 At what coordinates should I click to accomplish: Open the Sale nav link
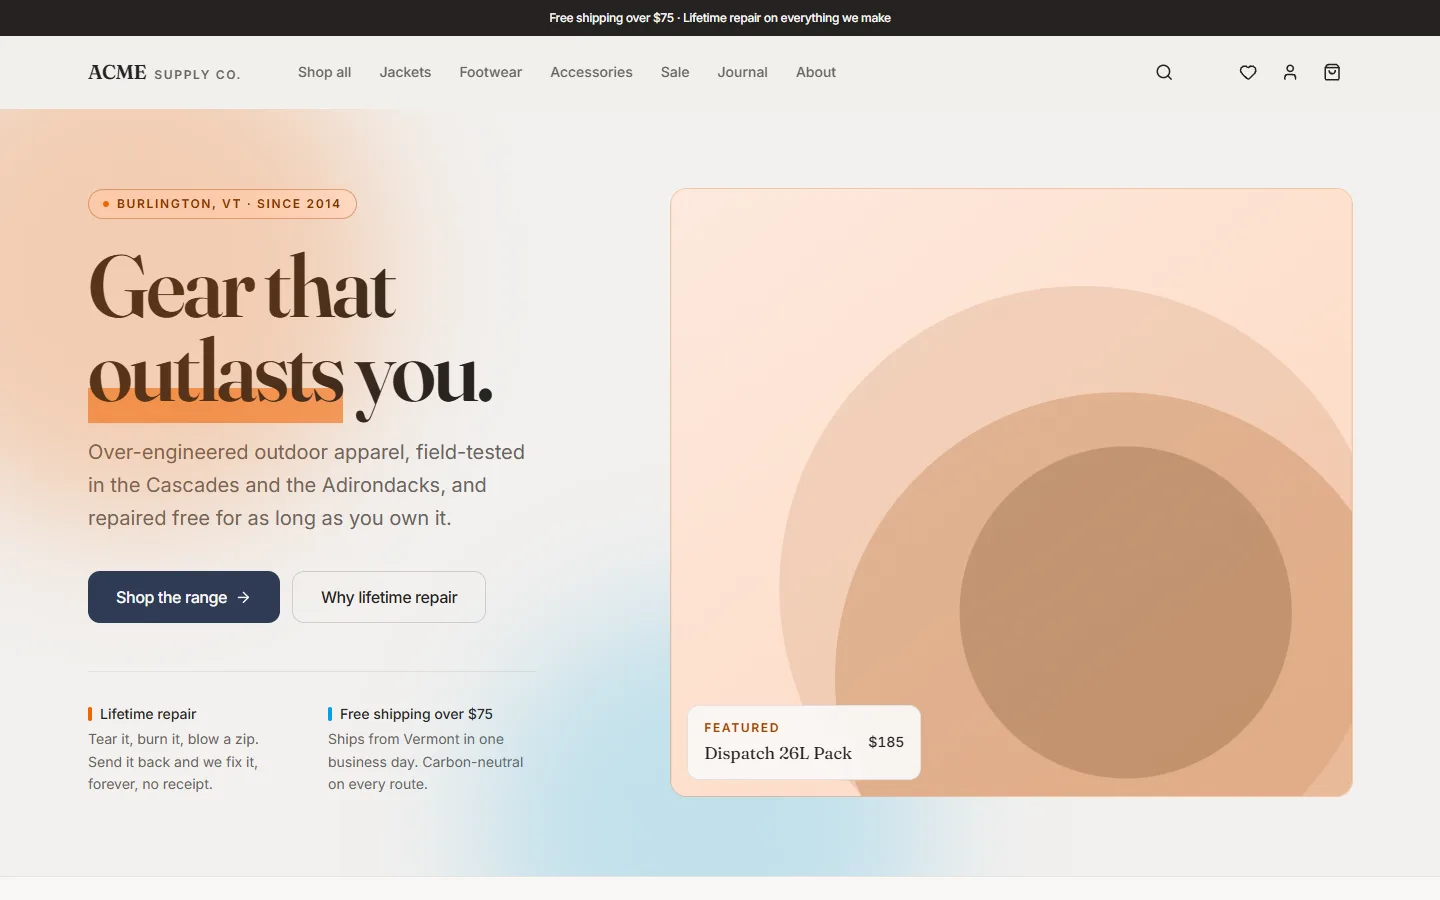(x=675, y=72)
